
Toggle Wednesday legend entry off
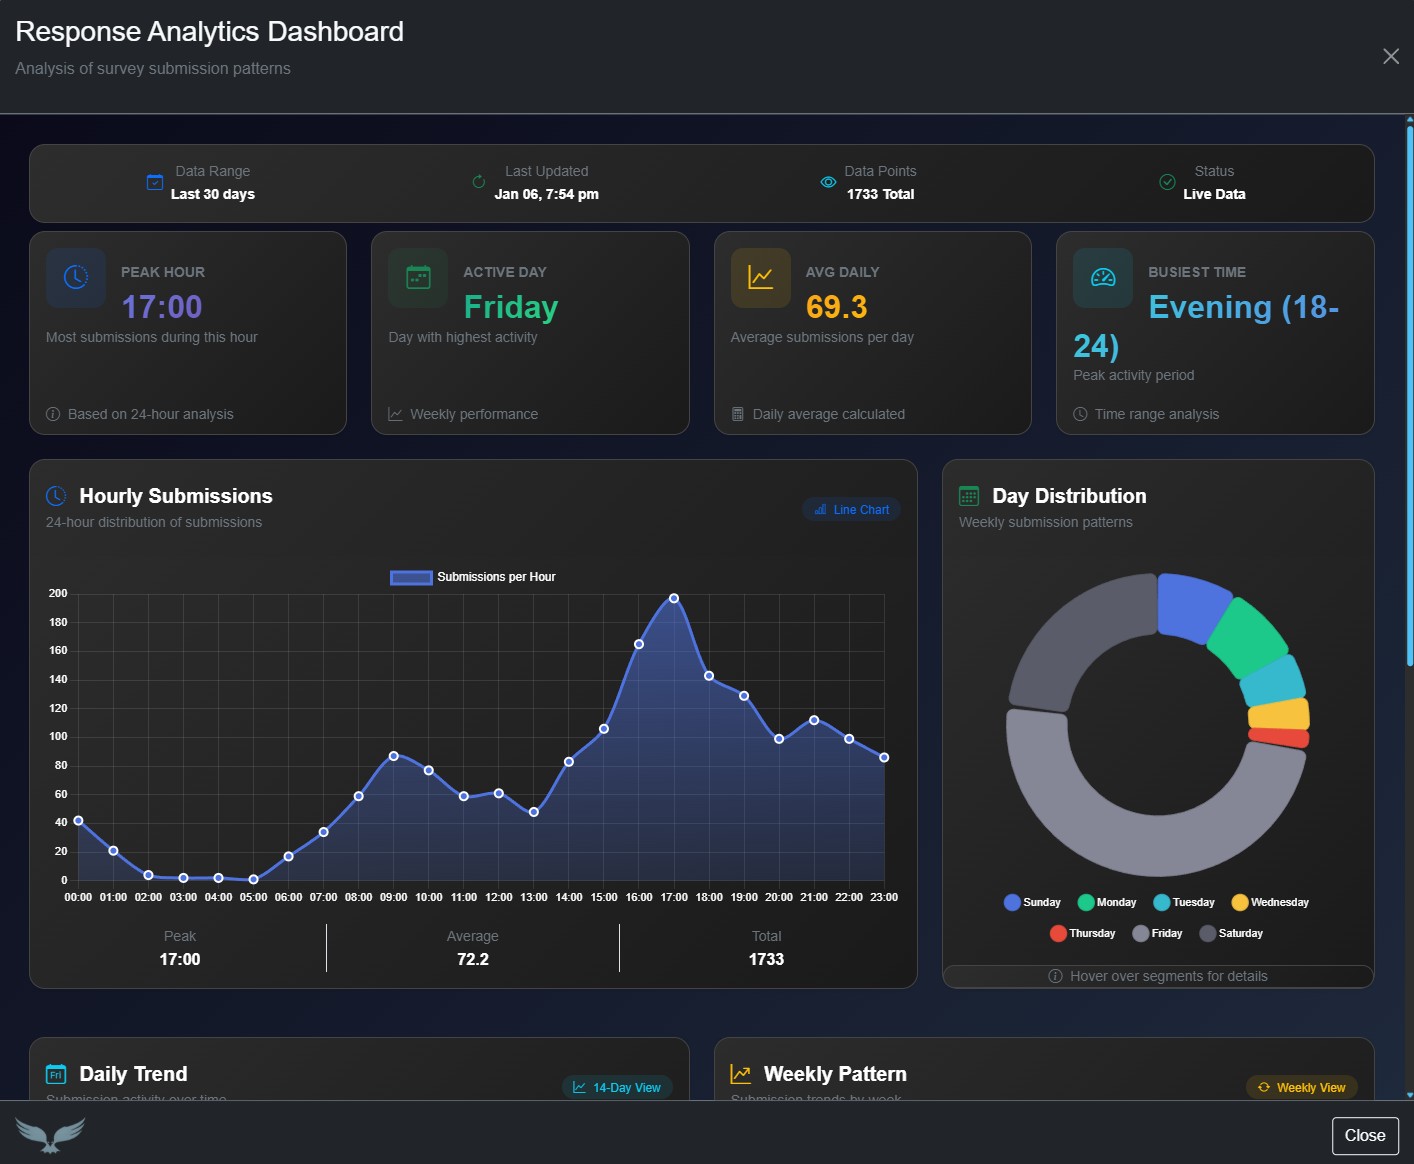point(1270,902)
